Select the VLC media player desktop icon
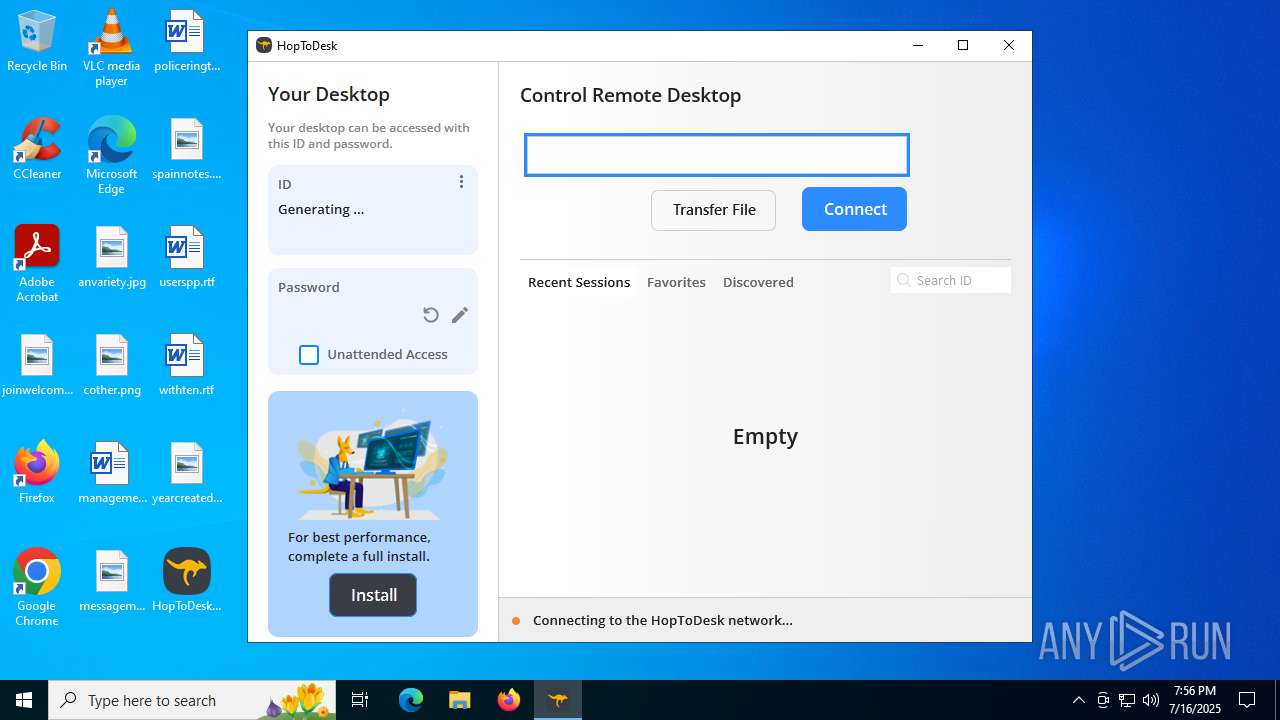 point(111,48)
